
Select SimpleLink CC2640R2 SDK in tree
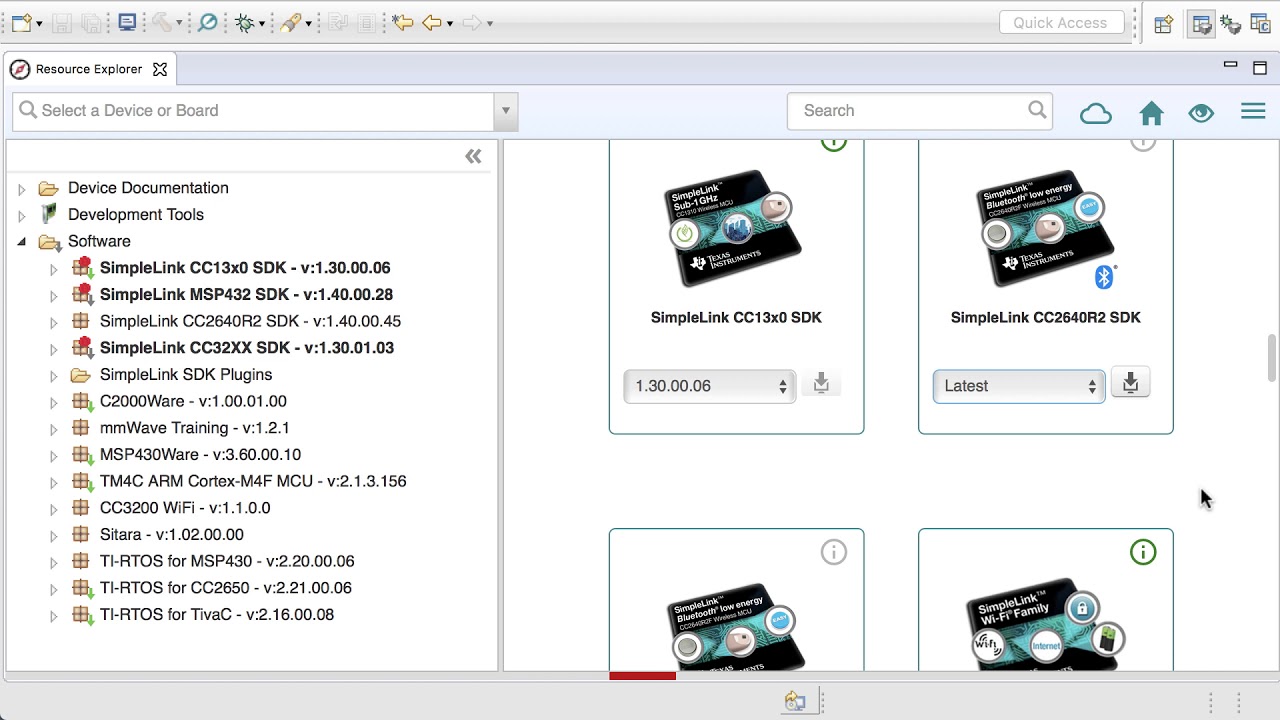point(250,321)
